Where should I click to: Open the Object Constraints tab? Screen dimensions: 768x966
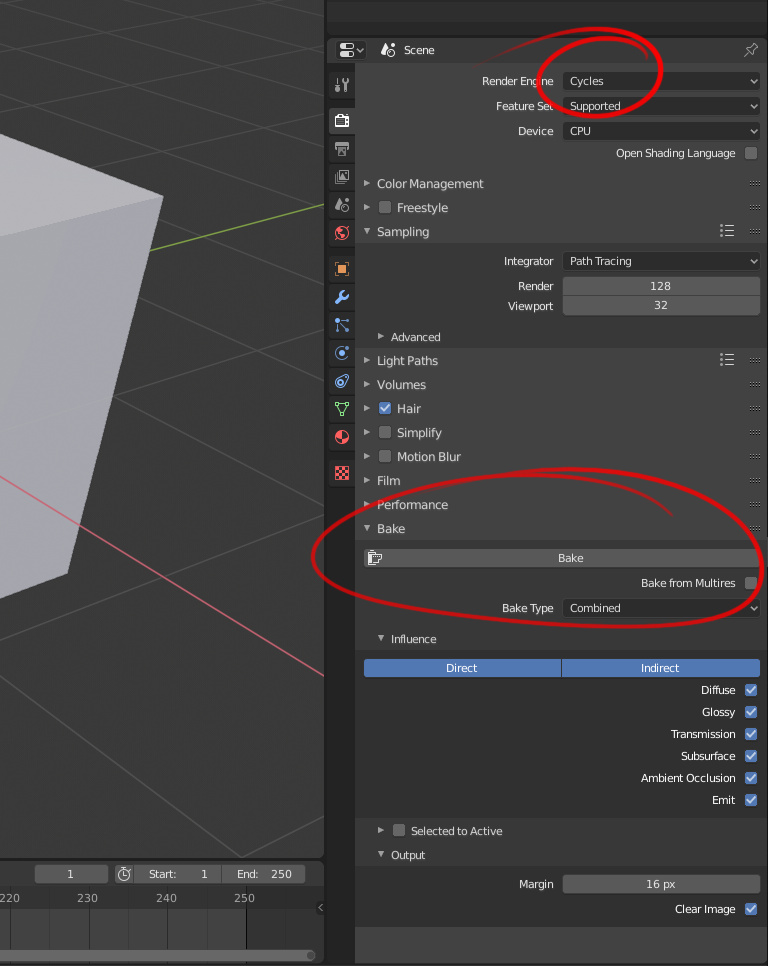[342, 381]
